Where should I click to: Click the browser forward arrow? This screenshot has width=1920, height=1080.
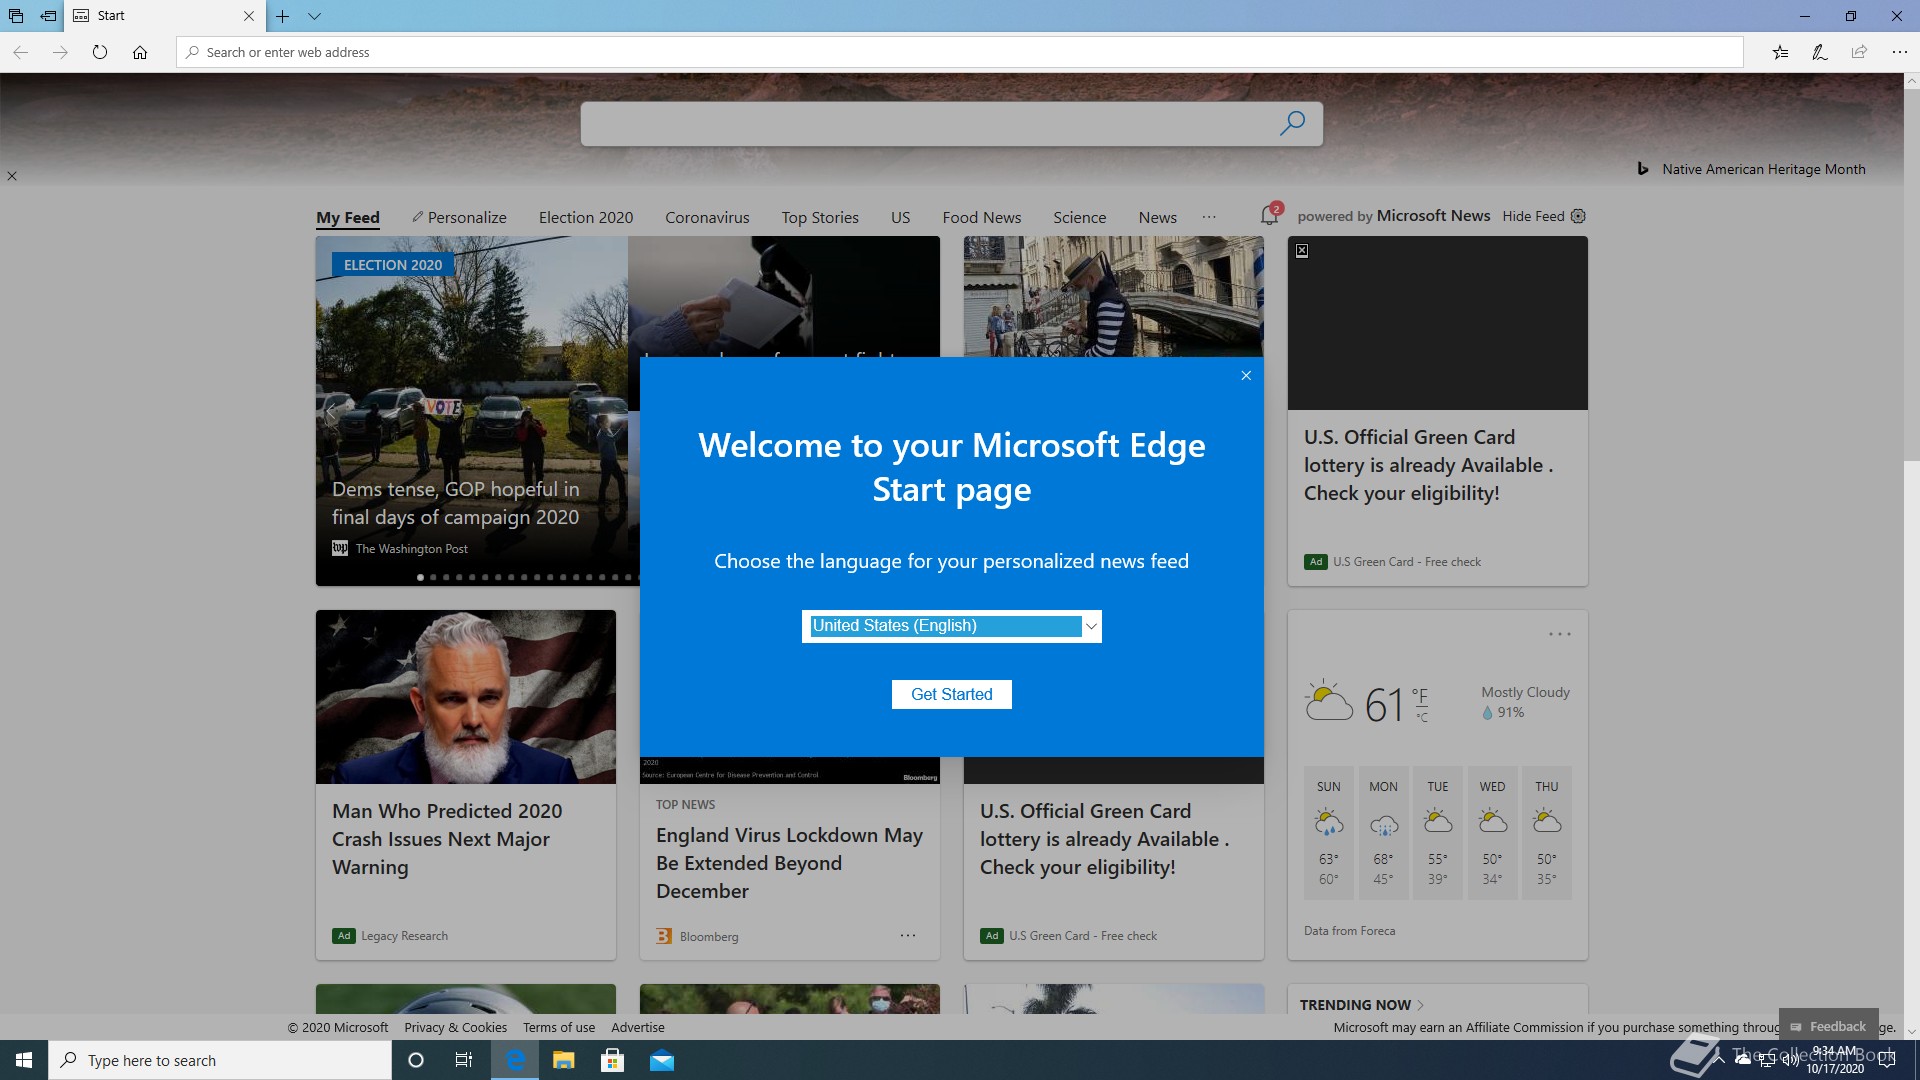60,52
